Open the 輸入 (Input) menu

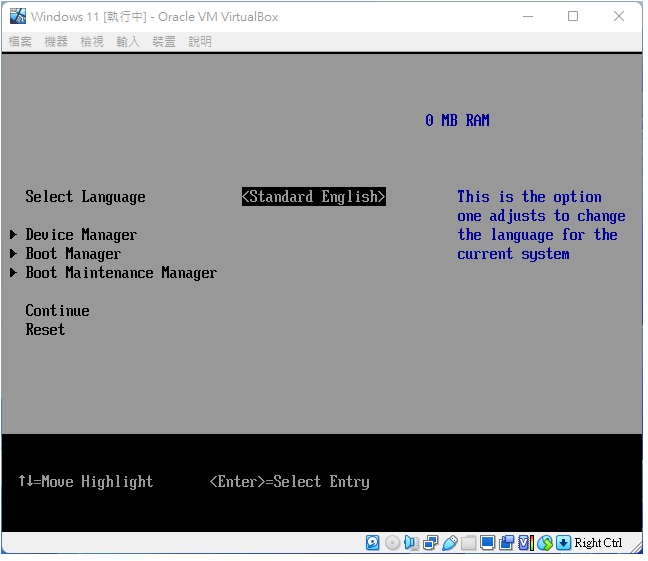(129, 42)
